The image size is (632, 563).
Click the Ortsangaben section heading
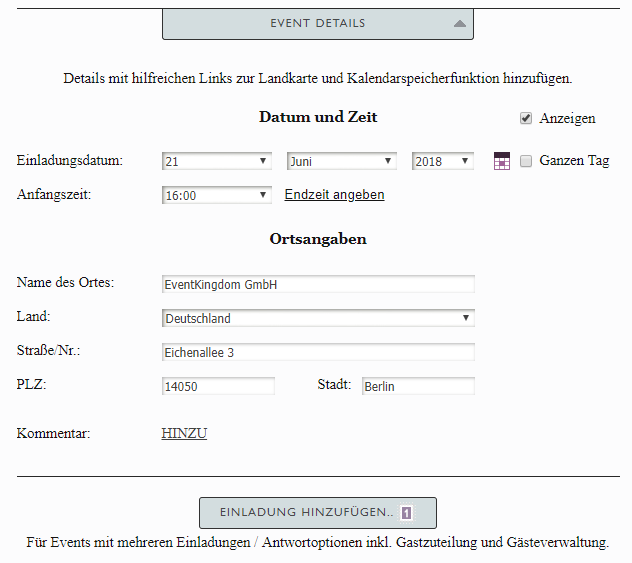318,240
